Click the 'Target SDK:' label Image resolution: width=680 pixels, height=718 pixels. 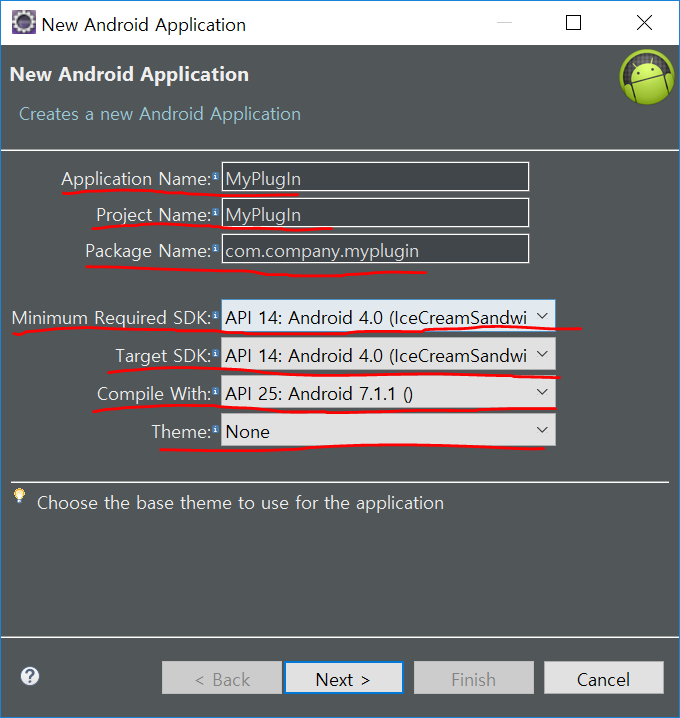[x=163, y=356]
